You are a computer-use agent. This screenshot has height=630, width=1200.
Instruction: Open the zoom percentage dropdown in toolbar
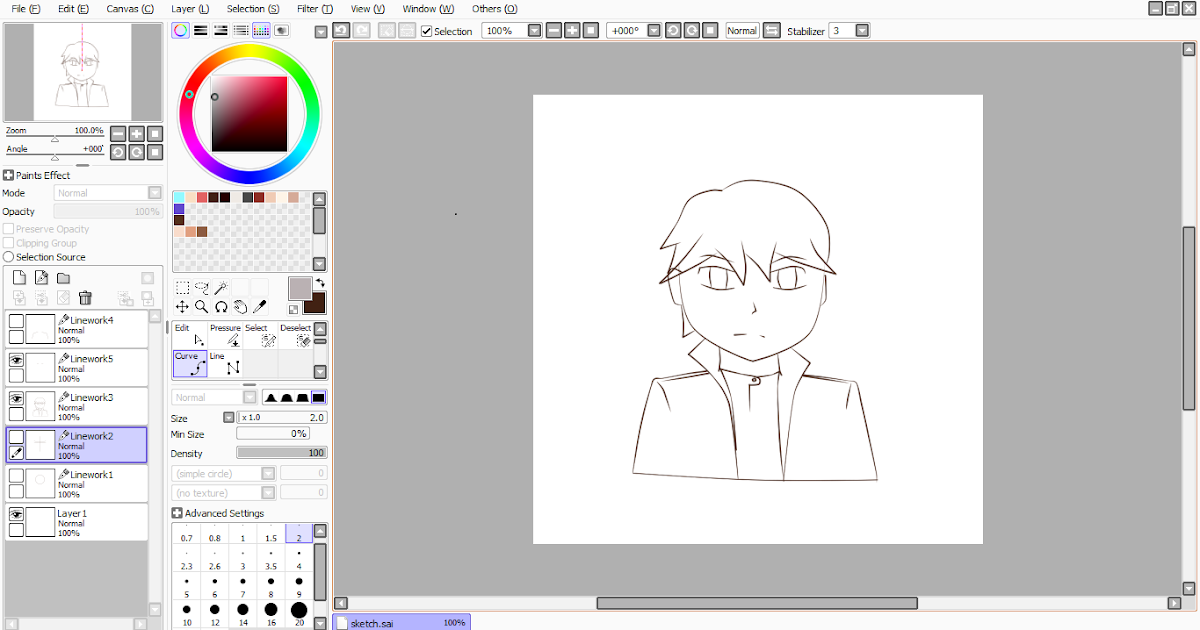[535, 31]
